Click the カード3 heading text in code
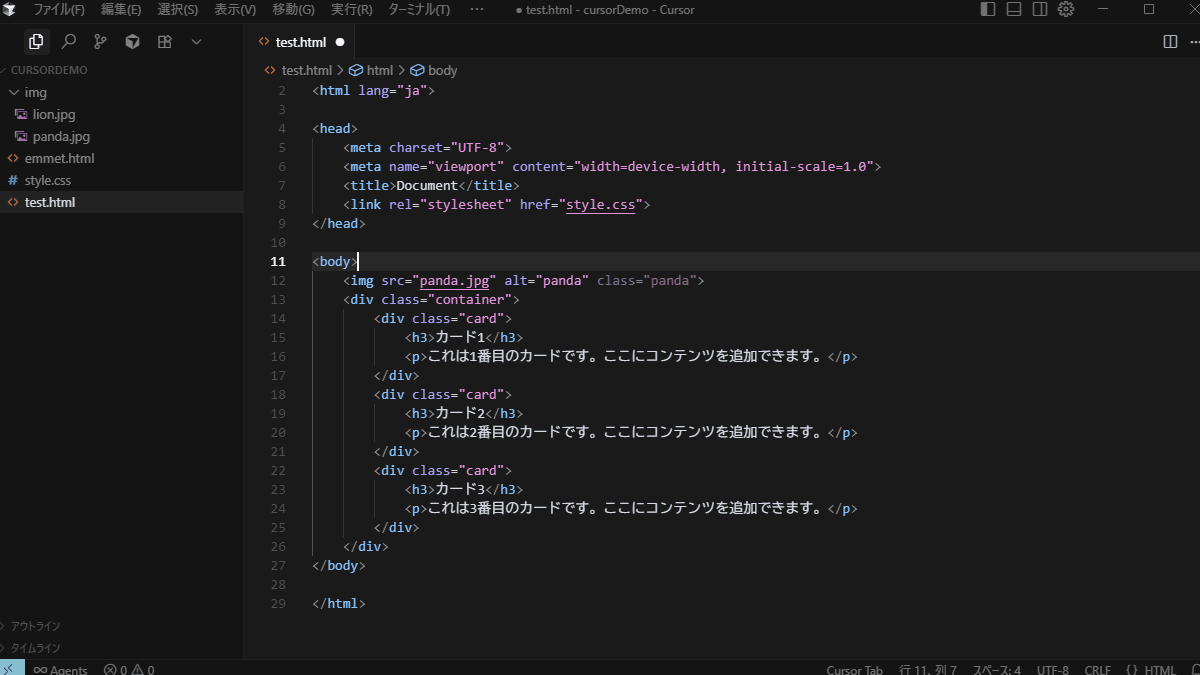The height and width of the screenshot is (675, 1200). [460, 490]
